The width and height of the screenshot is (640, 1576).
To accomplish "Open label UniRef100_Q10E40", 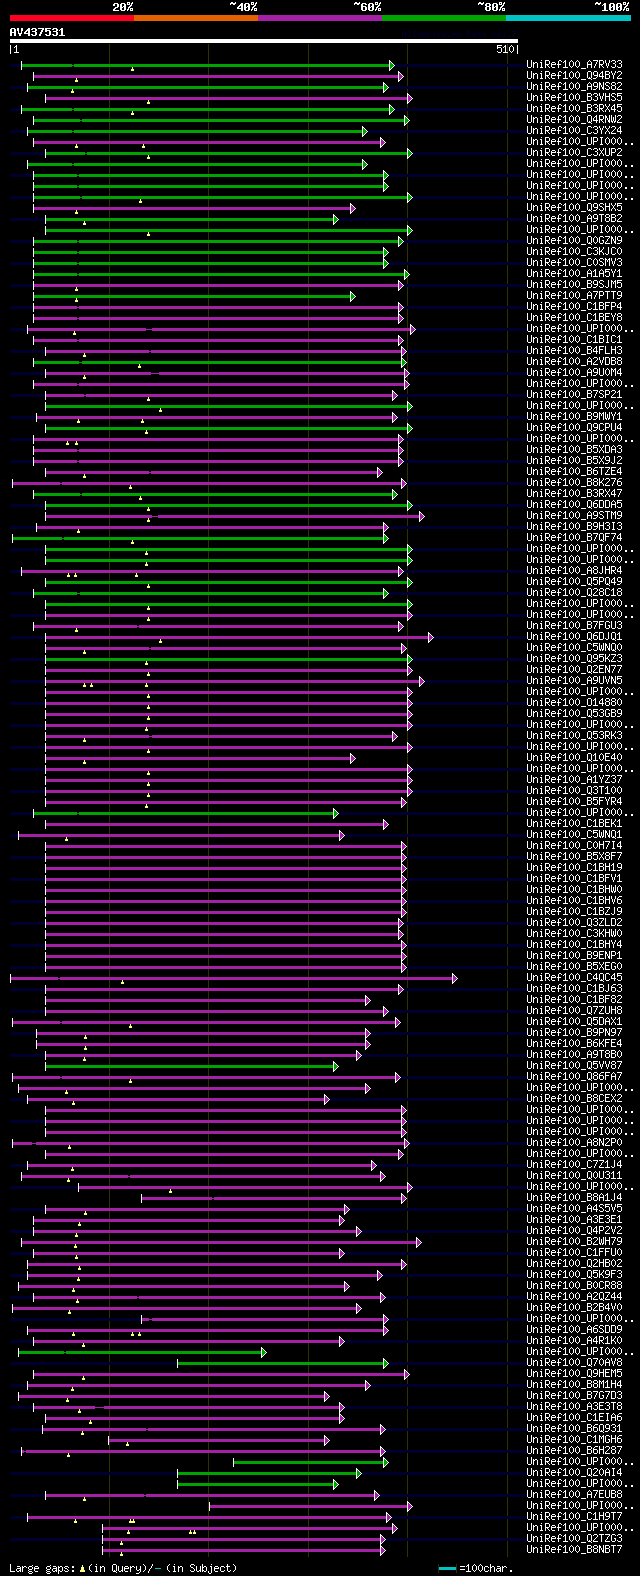I will 574,758.
